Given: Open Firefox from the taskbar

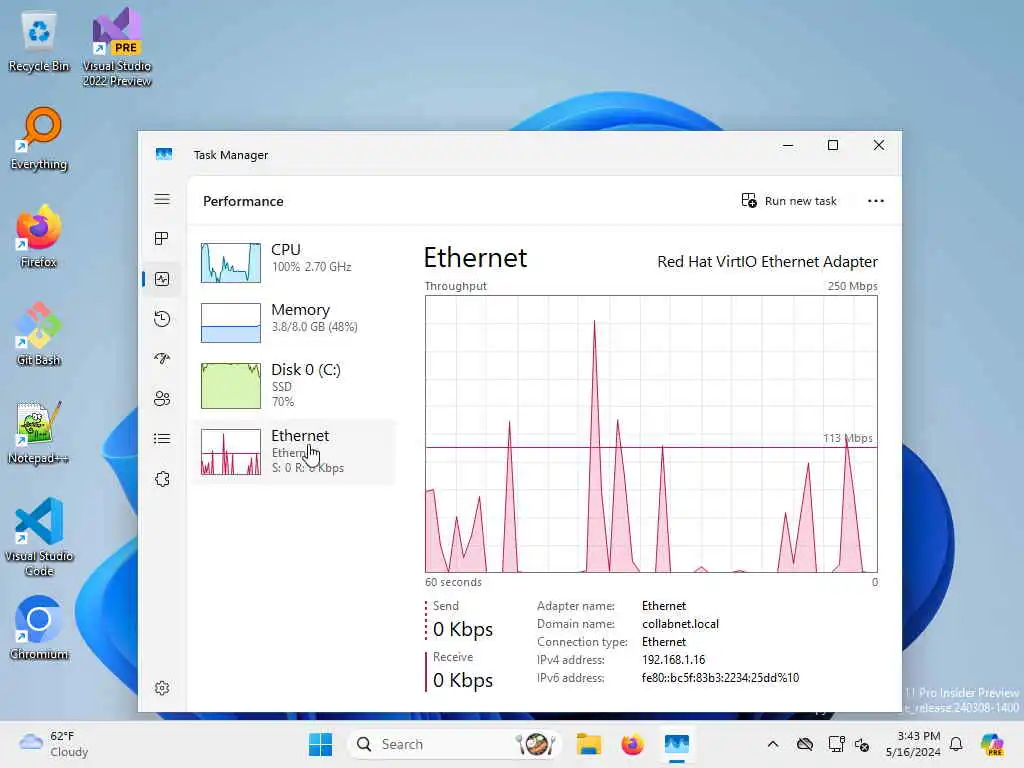Looking at the screenshot, I should point(632,744).
